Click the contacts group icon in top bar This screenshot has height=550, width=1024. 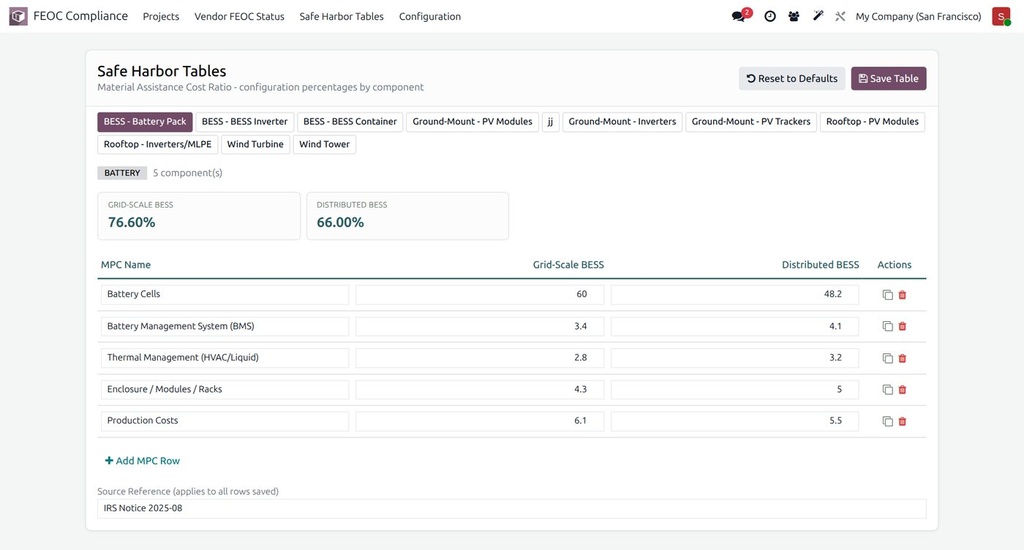point(793,16)
